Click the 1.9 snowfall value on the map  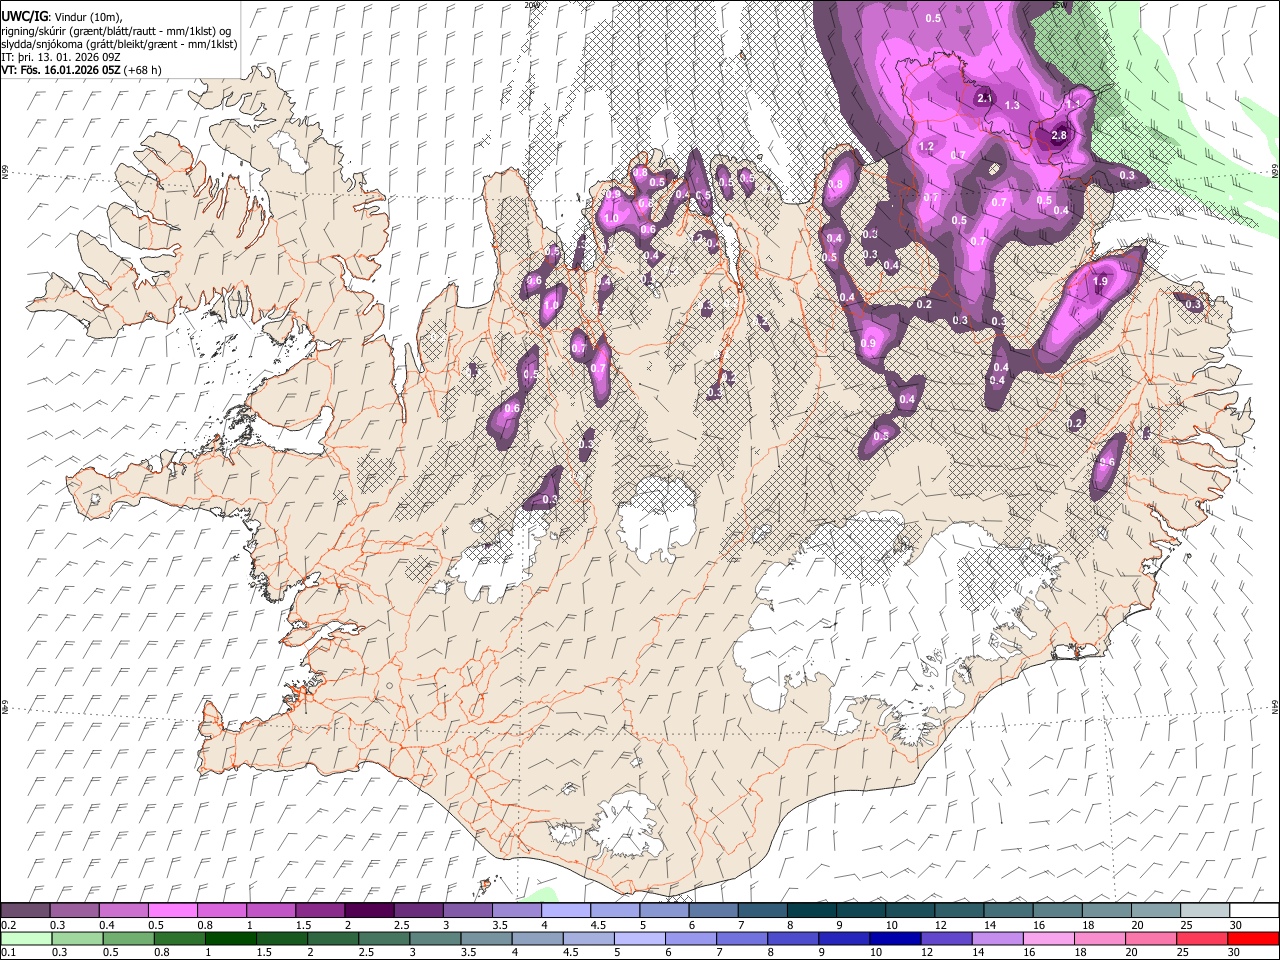(1101, 282)
